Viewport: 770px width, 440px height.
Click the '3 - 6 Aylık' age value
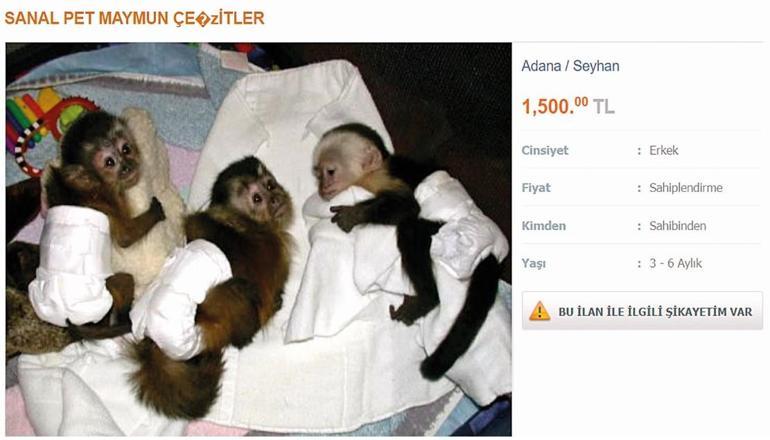coord(675,264)
